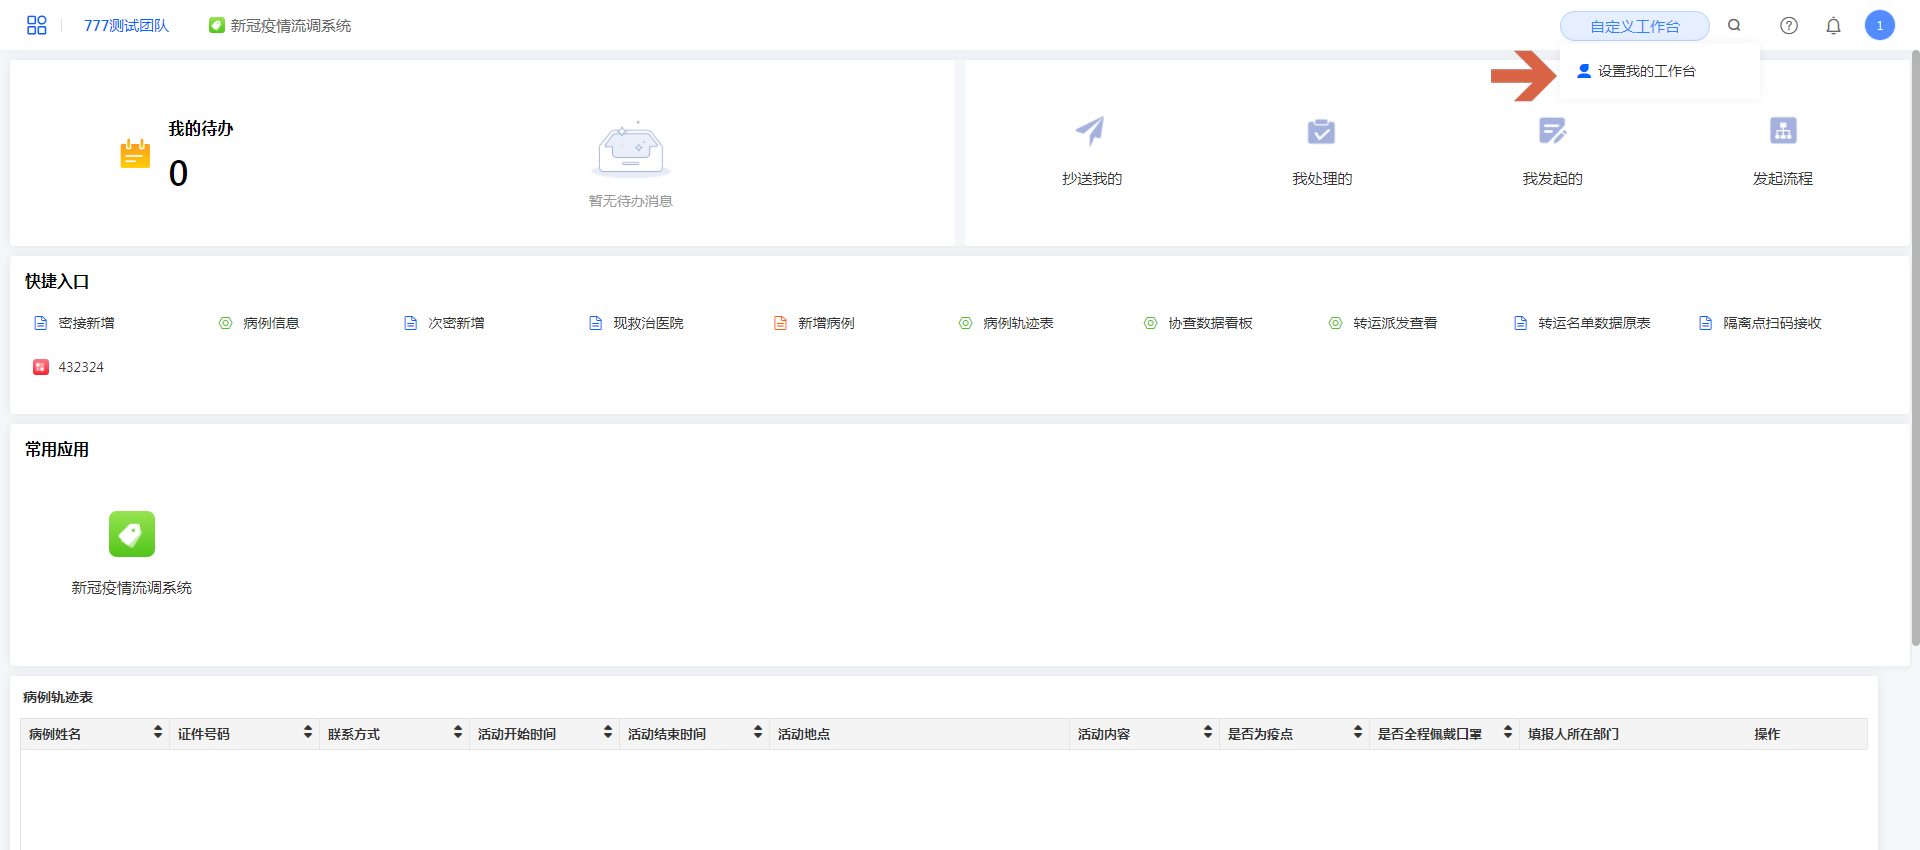
Task: Click the search magnifier icon
Action: click(x=1734, y=25)
